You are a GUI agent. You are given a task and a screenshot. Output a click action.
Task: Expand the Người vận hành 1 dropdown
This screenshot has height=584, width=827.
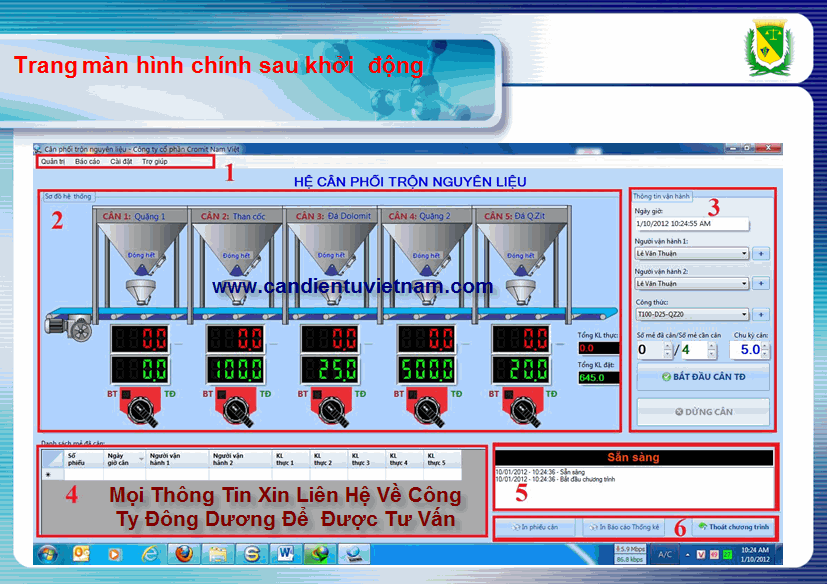pyautogui.click(x=744, y=254)
